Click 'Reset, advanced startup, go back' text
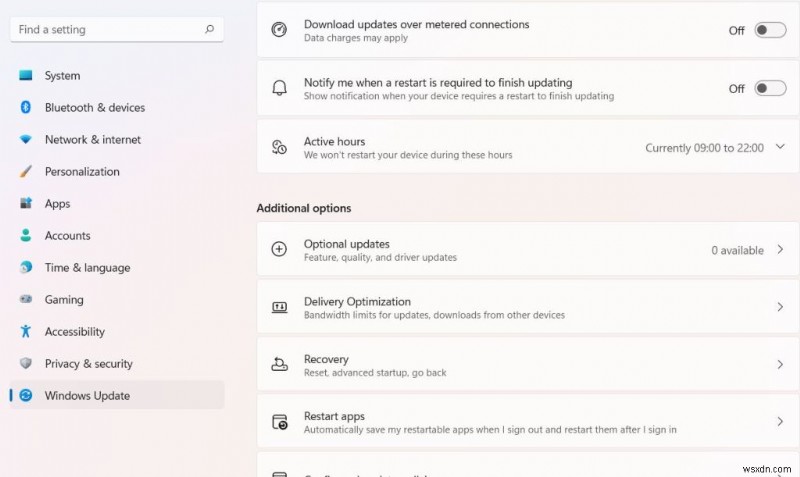800x477 pixels. (375, 372)
